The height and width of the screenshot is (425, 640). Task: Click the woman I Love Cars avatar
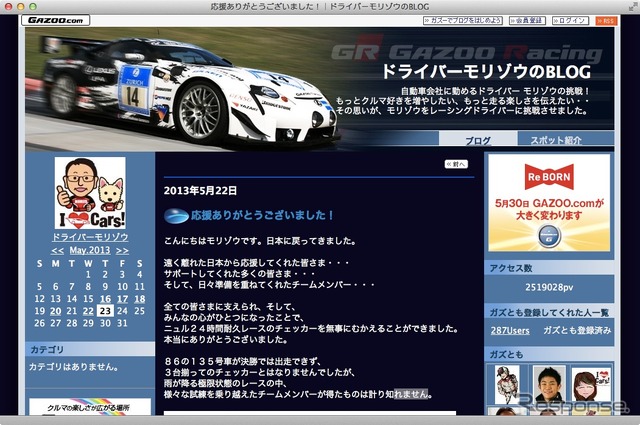[591, 385]
